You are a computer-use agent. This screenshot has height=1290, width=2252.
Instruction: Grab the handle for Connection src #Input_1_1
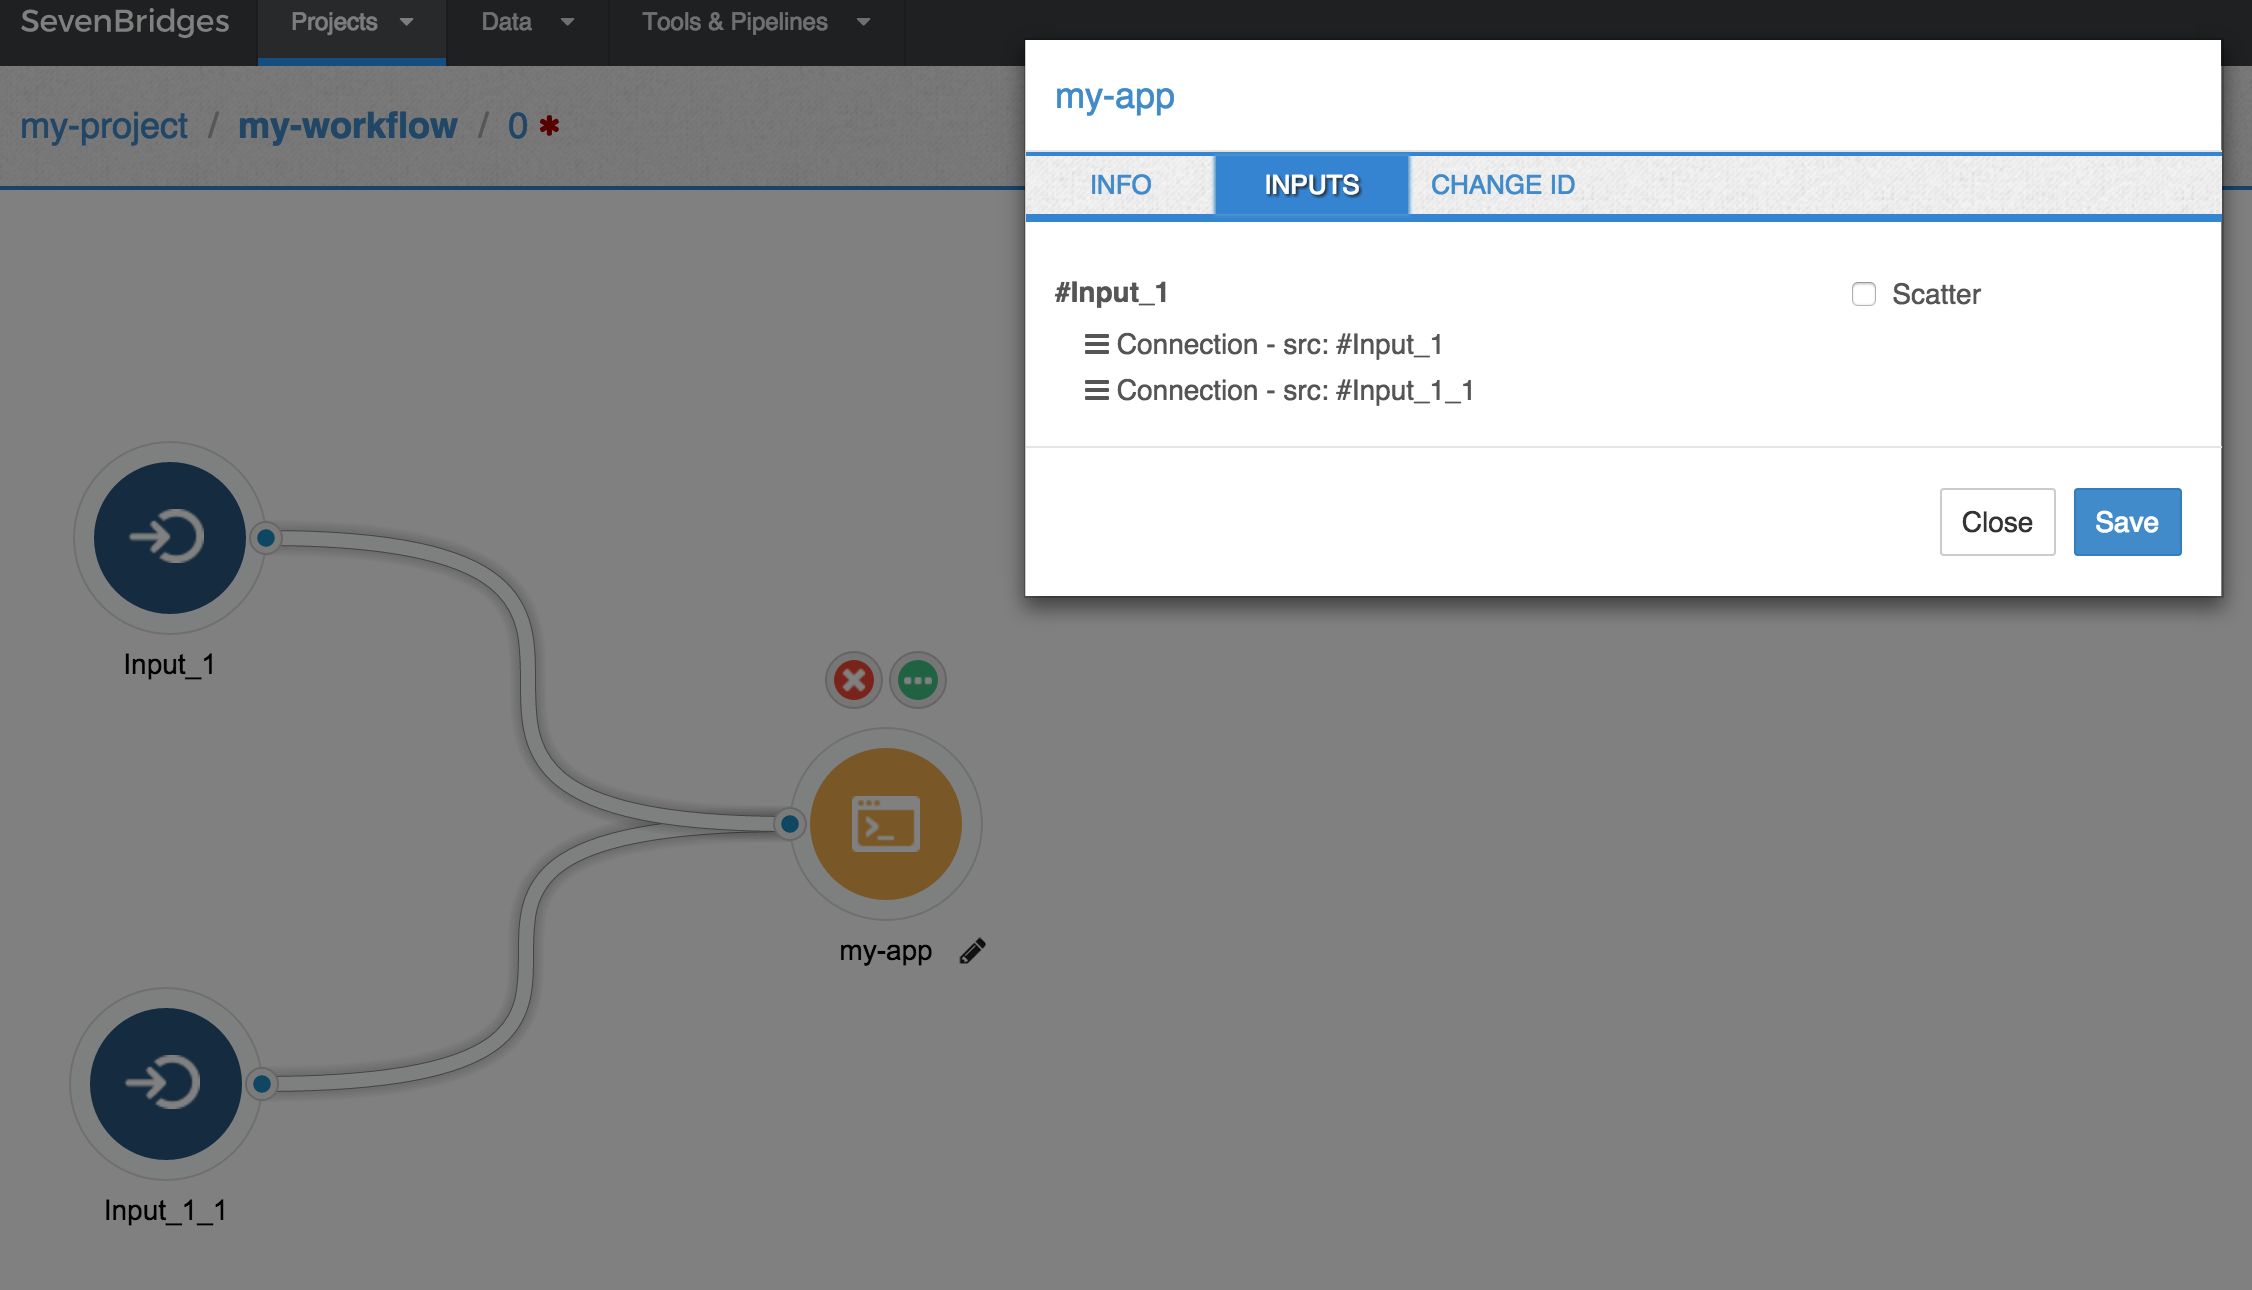pyautogui.click(x=1097, y=390)
